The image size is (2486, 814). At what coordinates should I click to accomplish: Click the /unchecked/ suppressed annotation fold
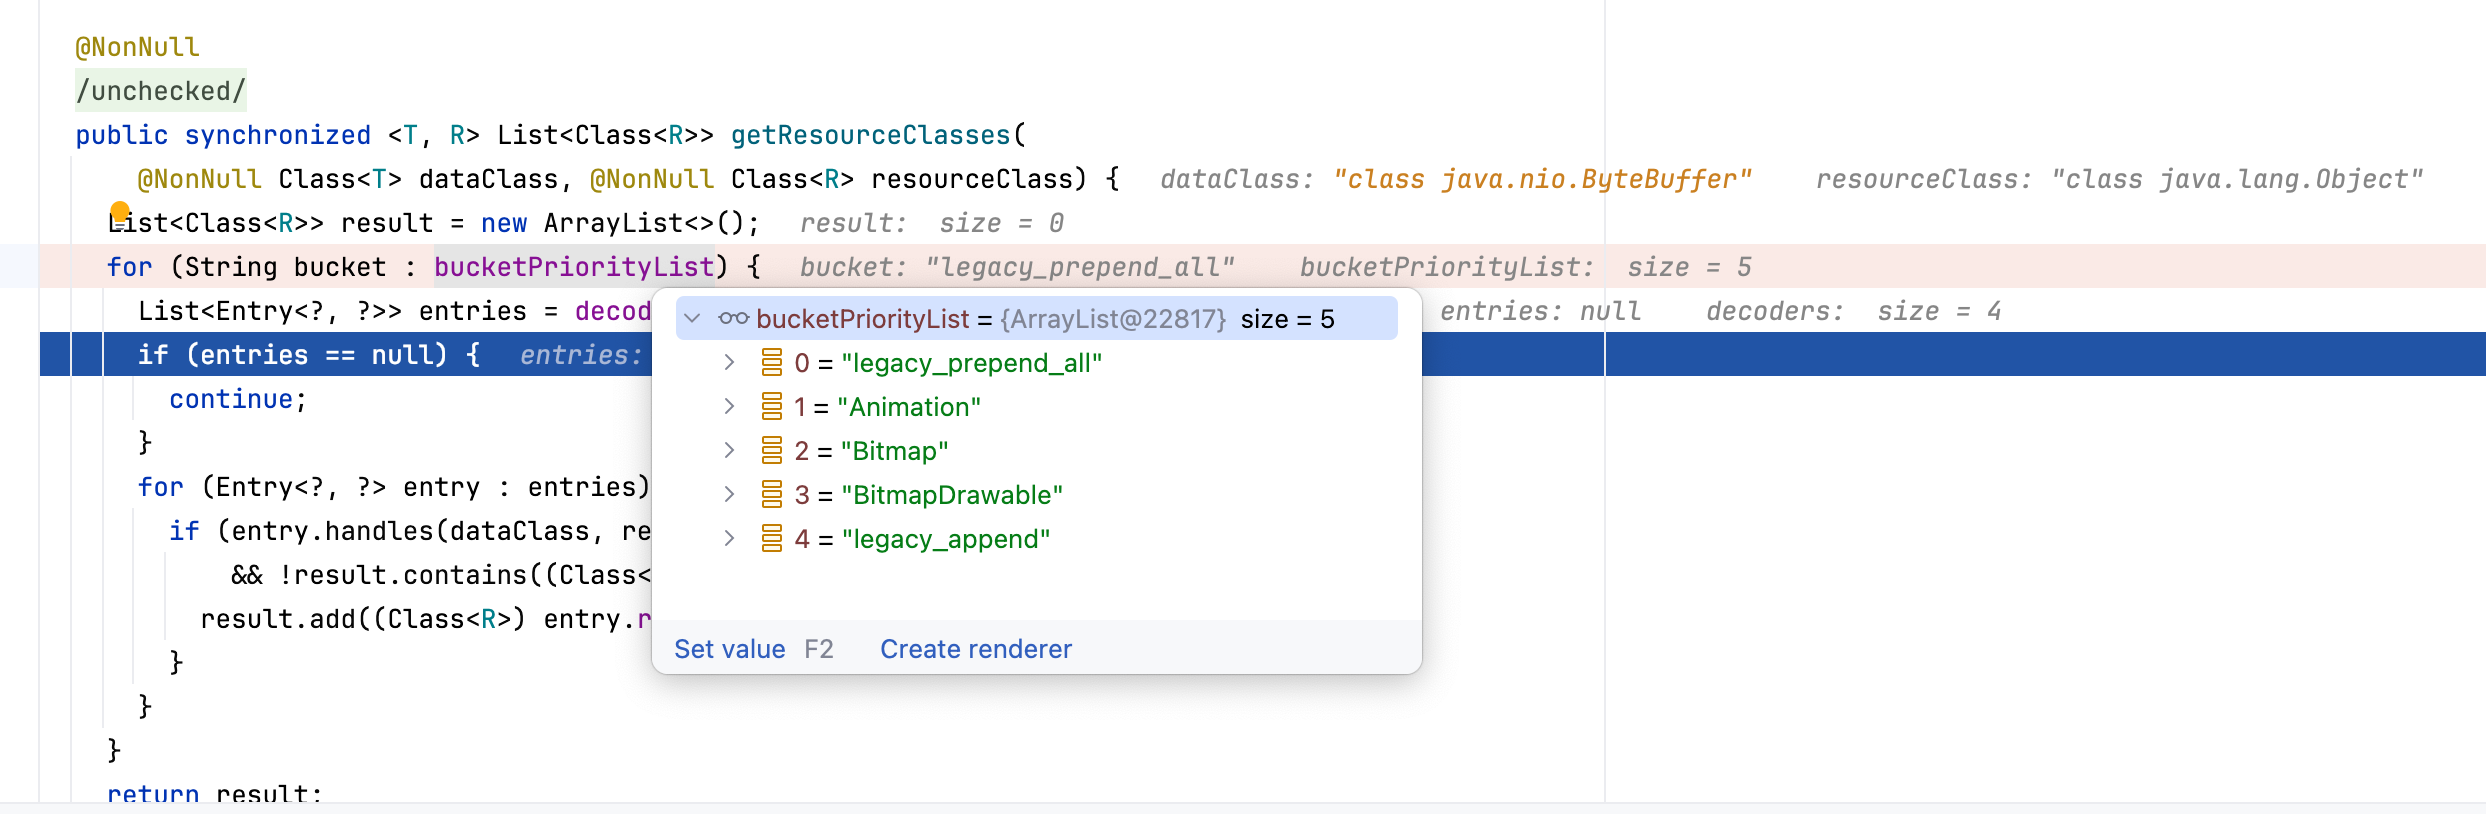(x=160, y=91)
